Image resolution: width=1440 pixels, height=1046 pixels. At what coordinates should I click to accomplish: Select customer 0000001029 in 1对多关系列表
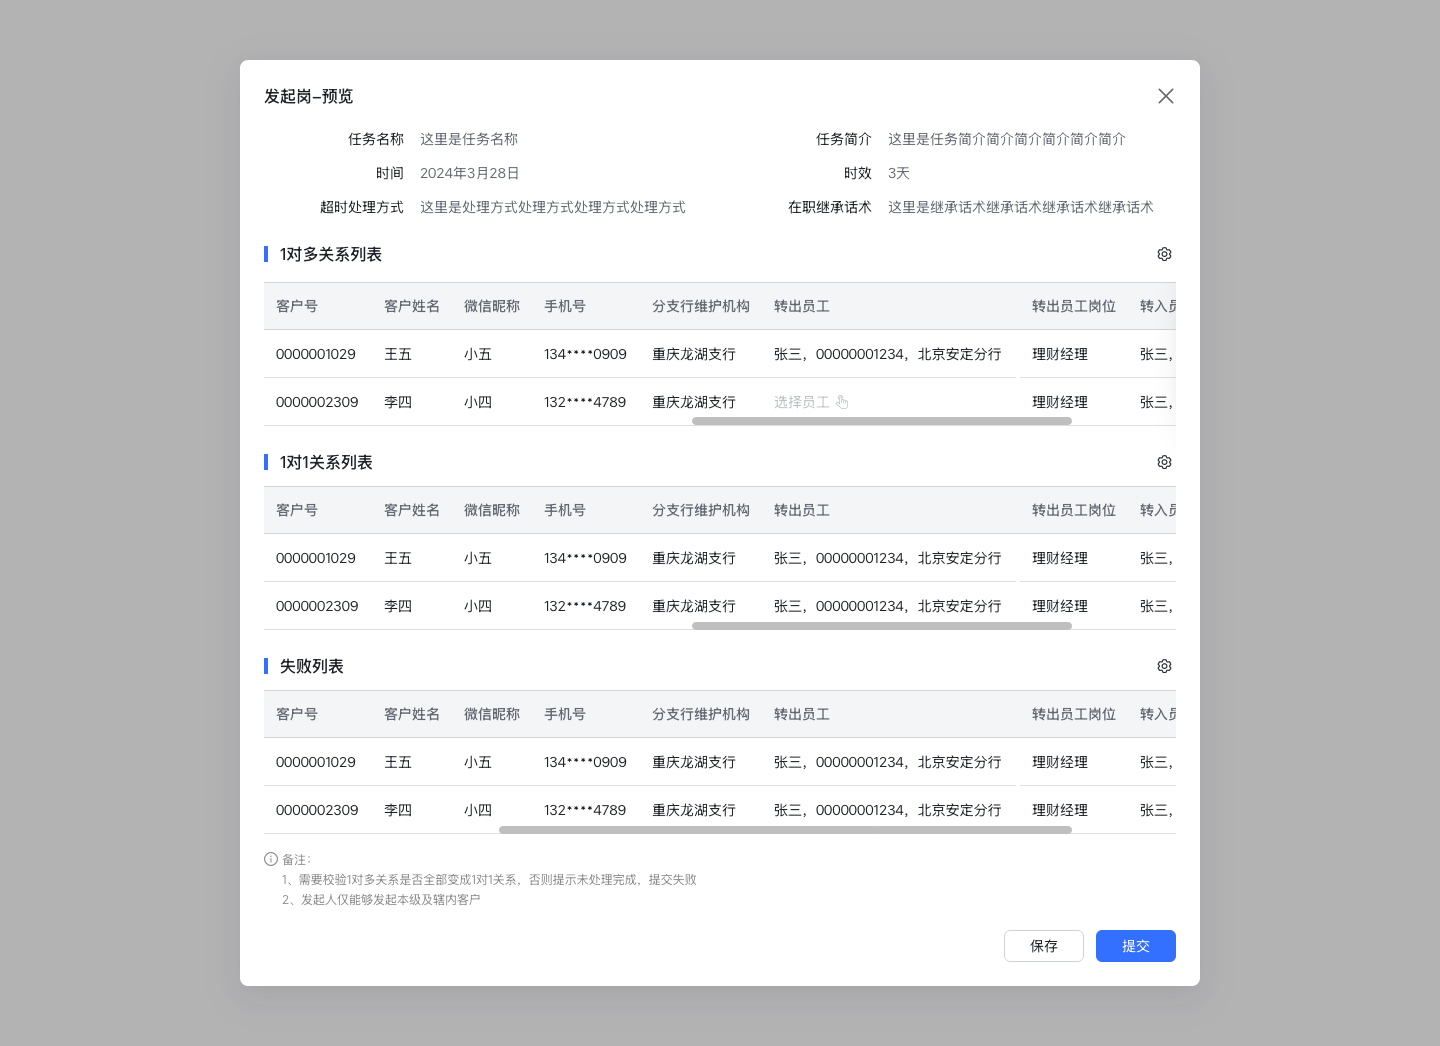tap(316, 354)
